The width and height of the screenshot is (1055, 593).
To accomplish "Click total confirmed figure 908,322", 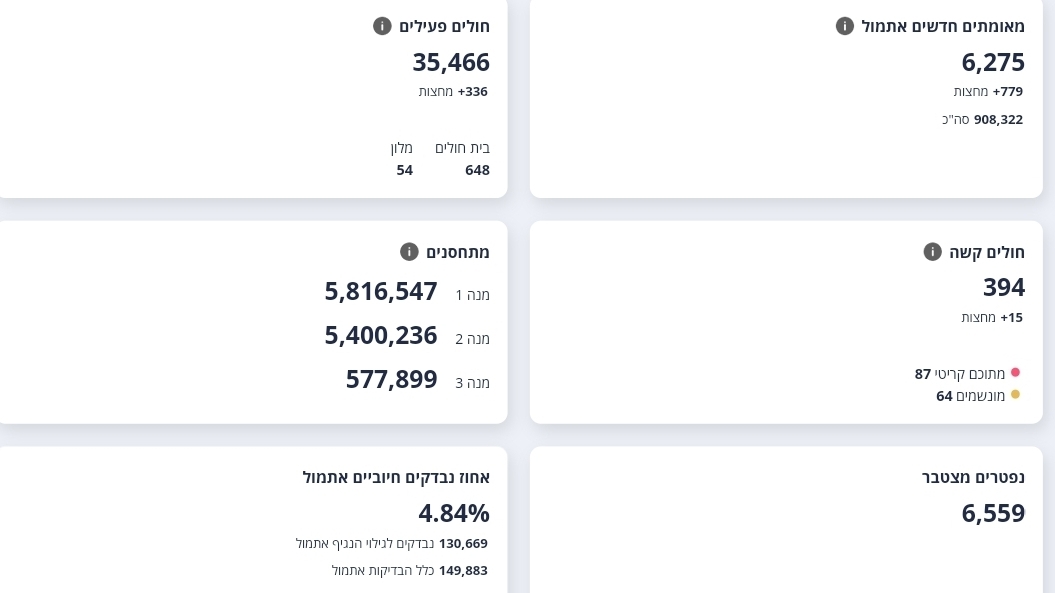I will point(998,120).
